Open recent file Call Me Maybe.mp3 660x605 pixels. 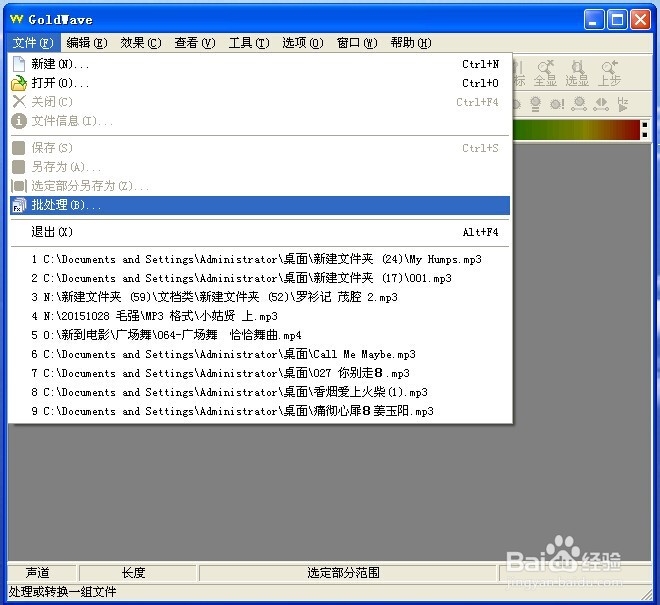[x=260, y=354]
